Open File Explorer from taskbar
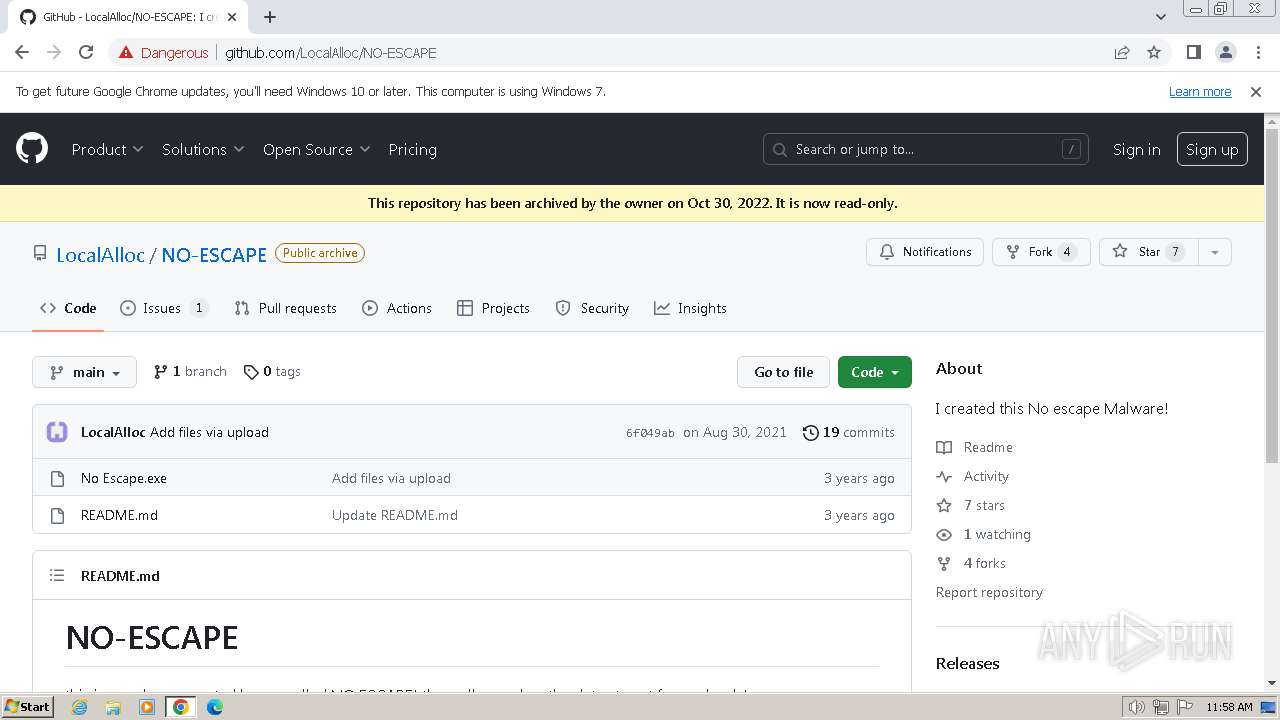 (x=113, y=707)
